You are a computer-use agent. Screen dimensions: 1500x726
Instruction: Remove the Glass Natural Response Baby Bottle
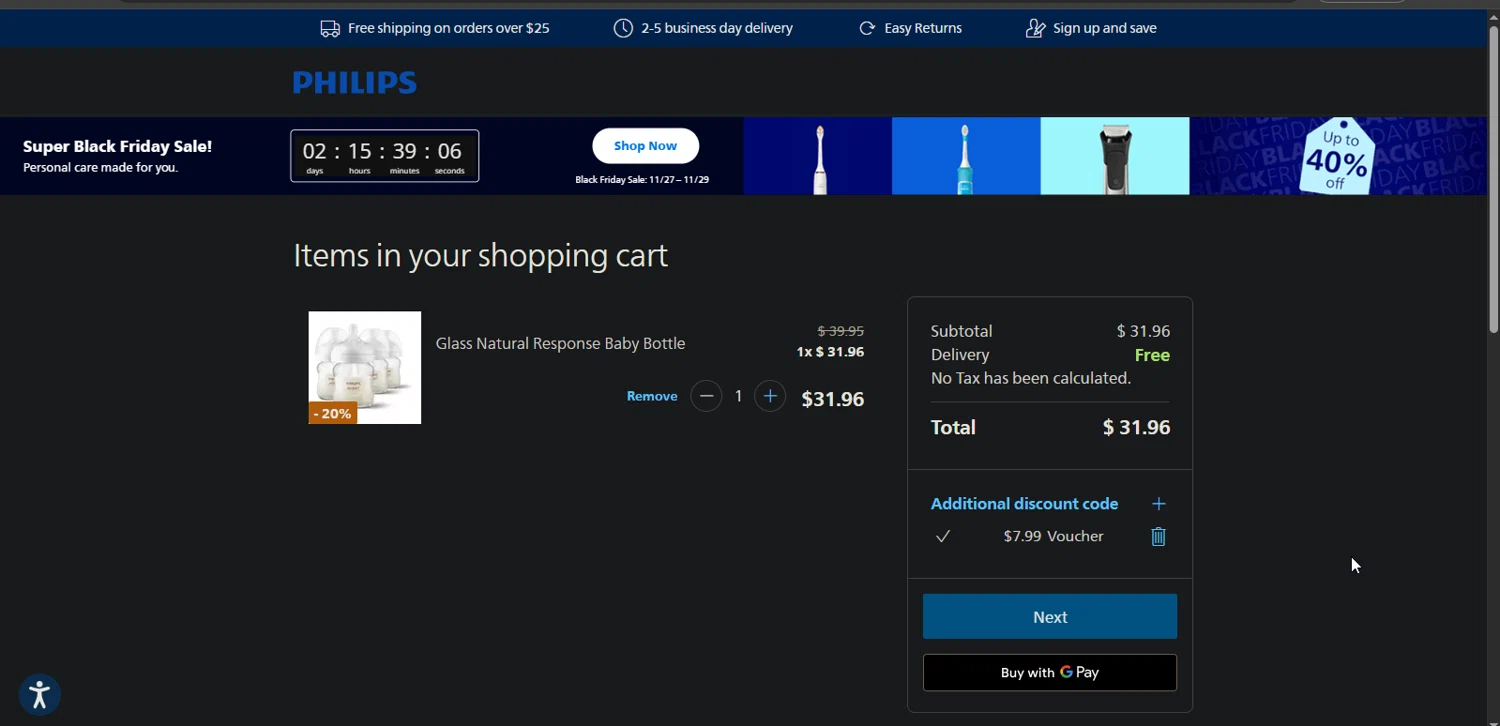pyautogui.click(x=652, y=396)
